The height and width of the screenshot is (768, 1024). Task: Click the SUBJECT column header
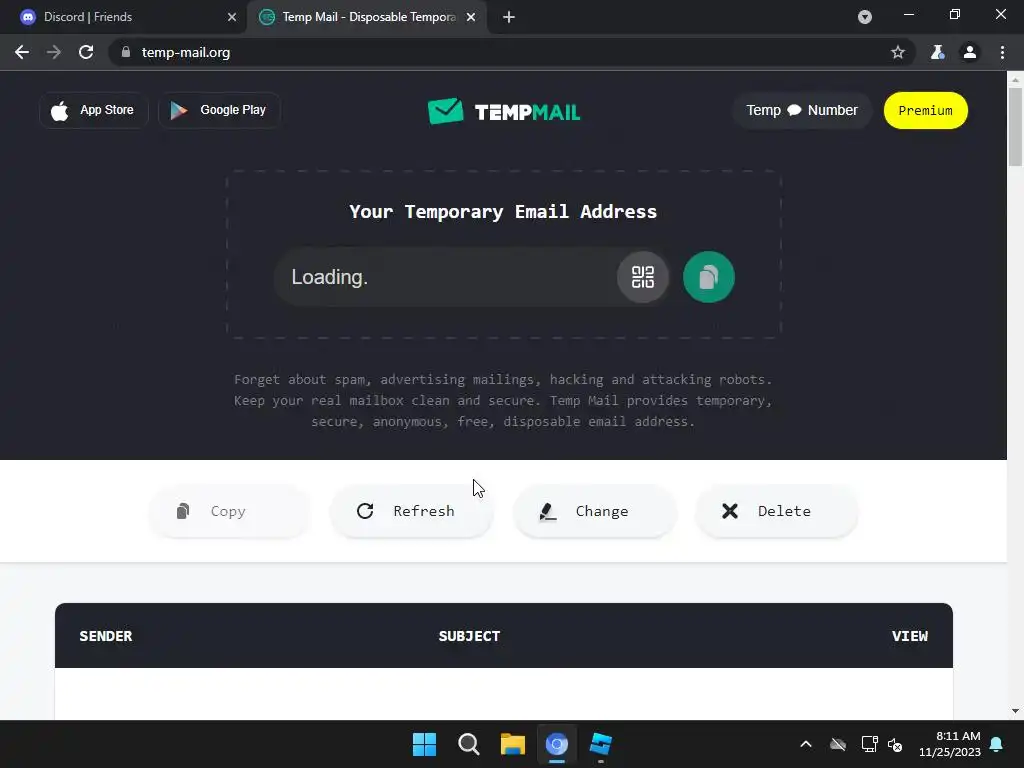(469, 636)
